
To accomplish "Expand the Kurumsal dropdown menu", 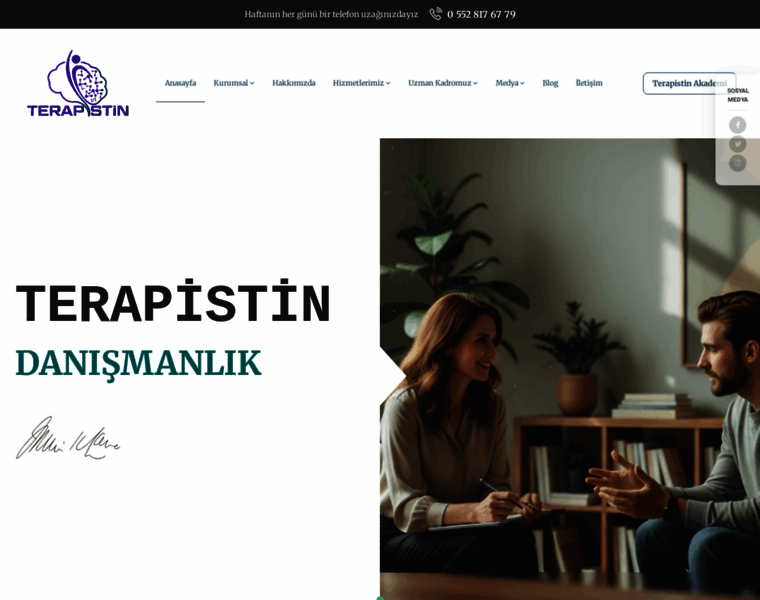I will [x=234, y=83].
